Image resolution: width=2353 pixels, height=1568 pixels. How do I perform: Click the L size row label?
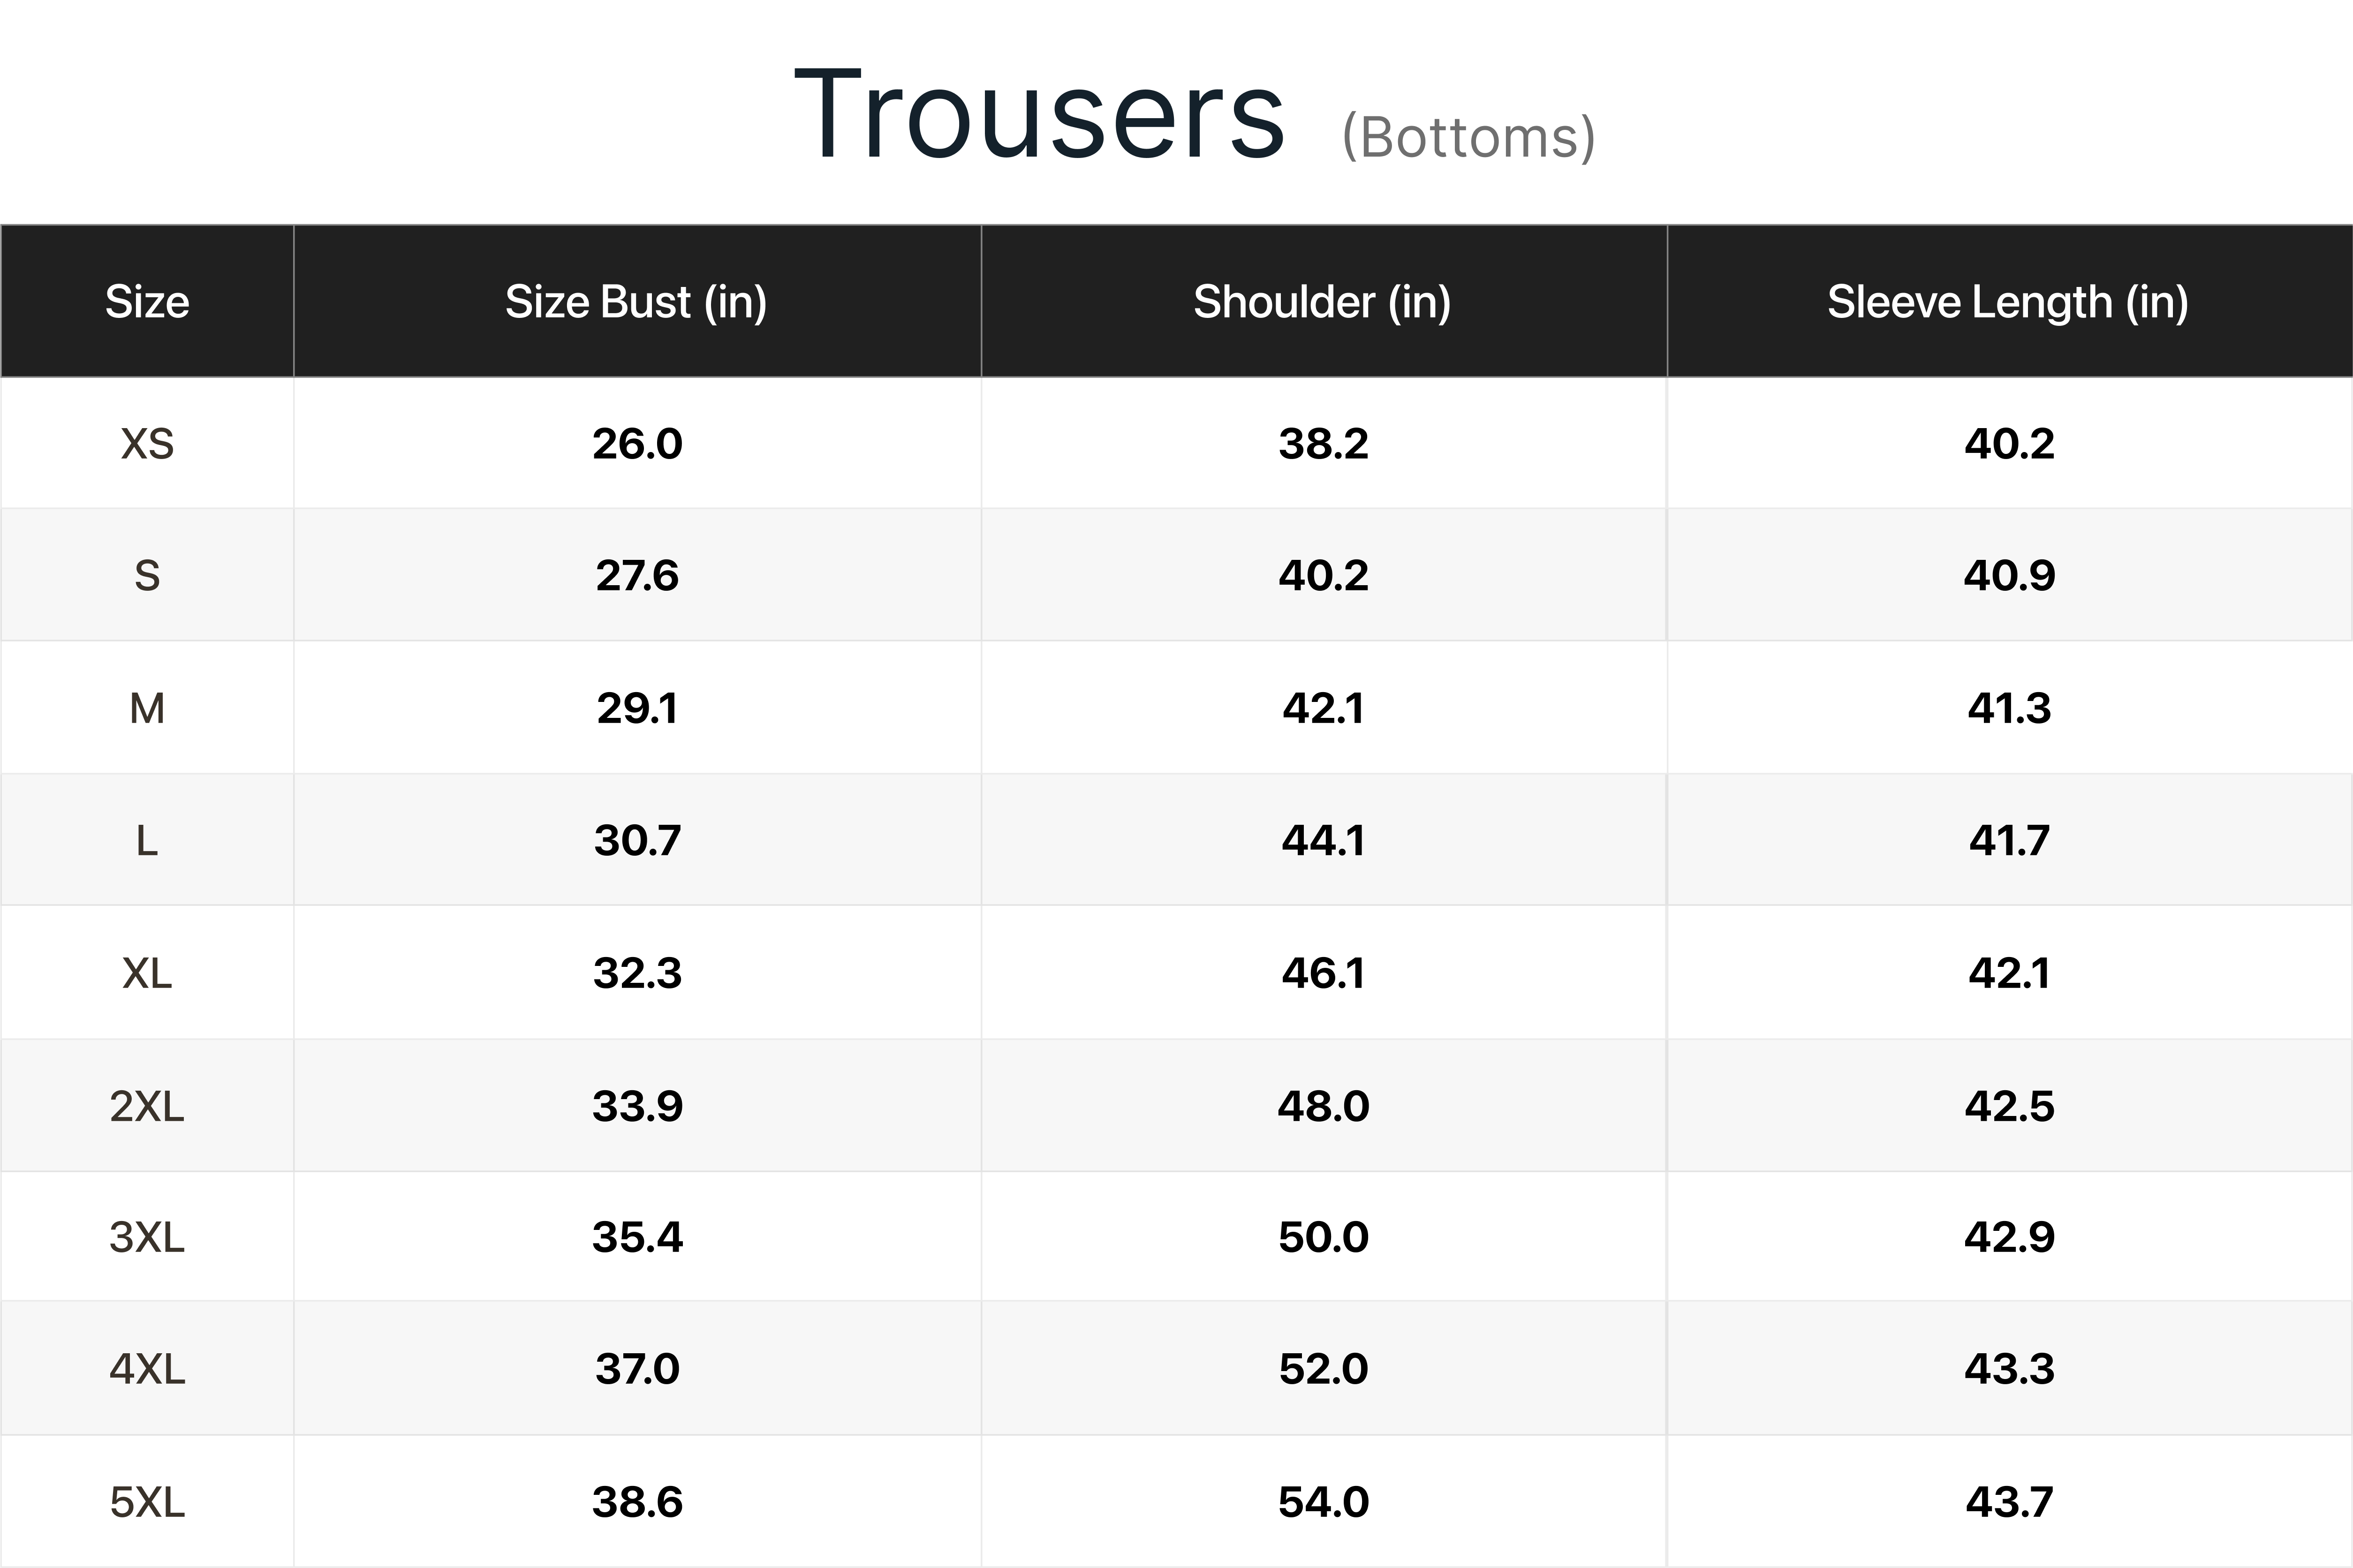click(147, 840)
